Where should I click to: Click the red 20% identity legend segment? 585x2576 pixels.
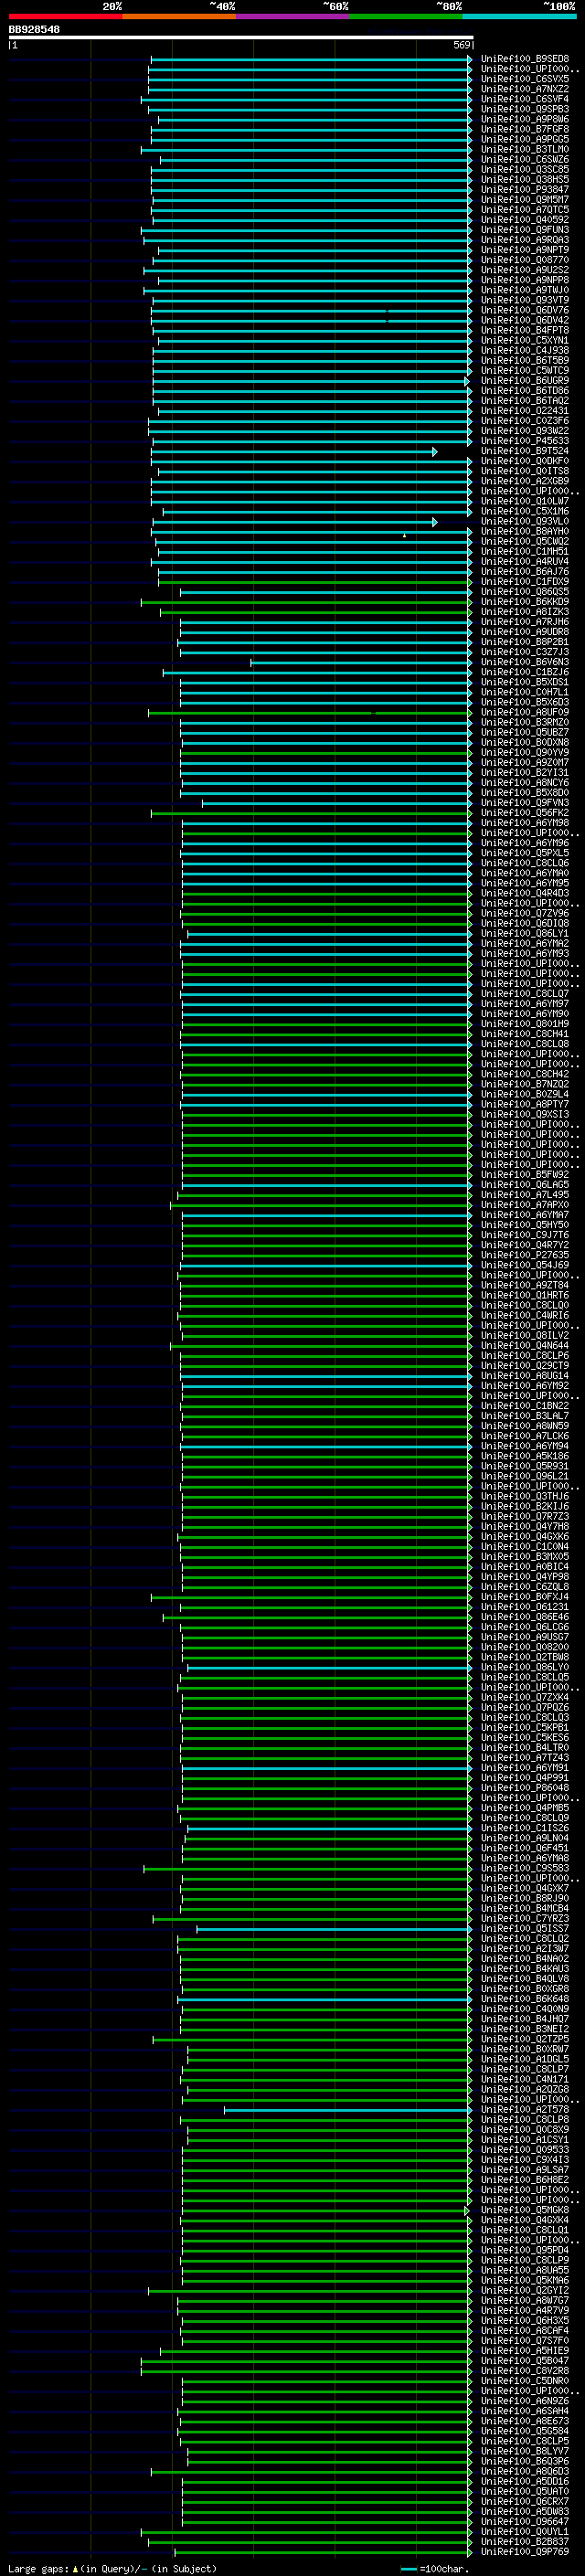(x=65, y=16)
